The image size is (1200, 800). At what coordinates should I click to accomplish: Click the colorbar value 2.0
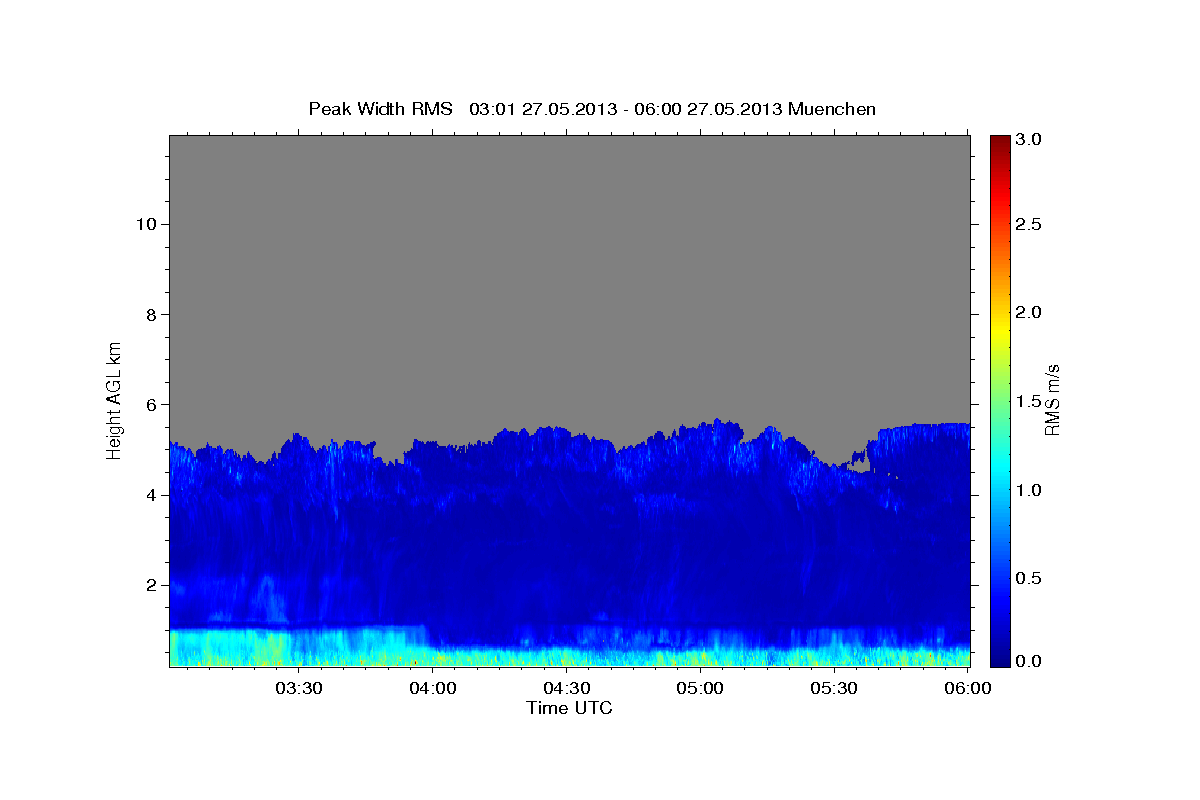click(x=1031, y=313)
